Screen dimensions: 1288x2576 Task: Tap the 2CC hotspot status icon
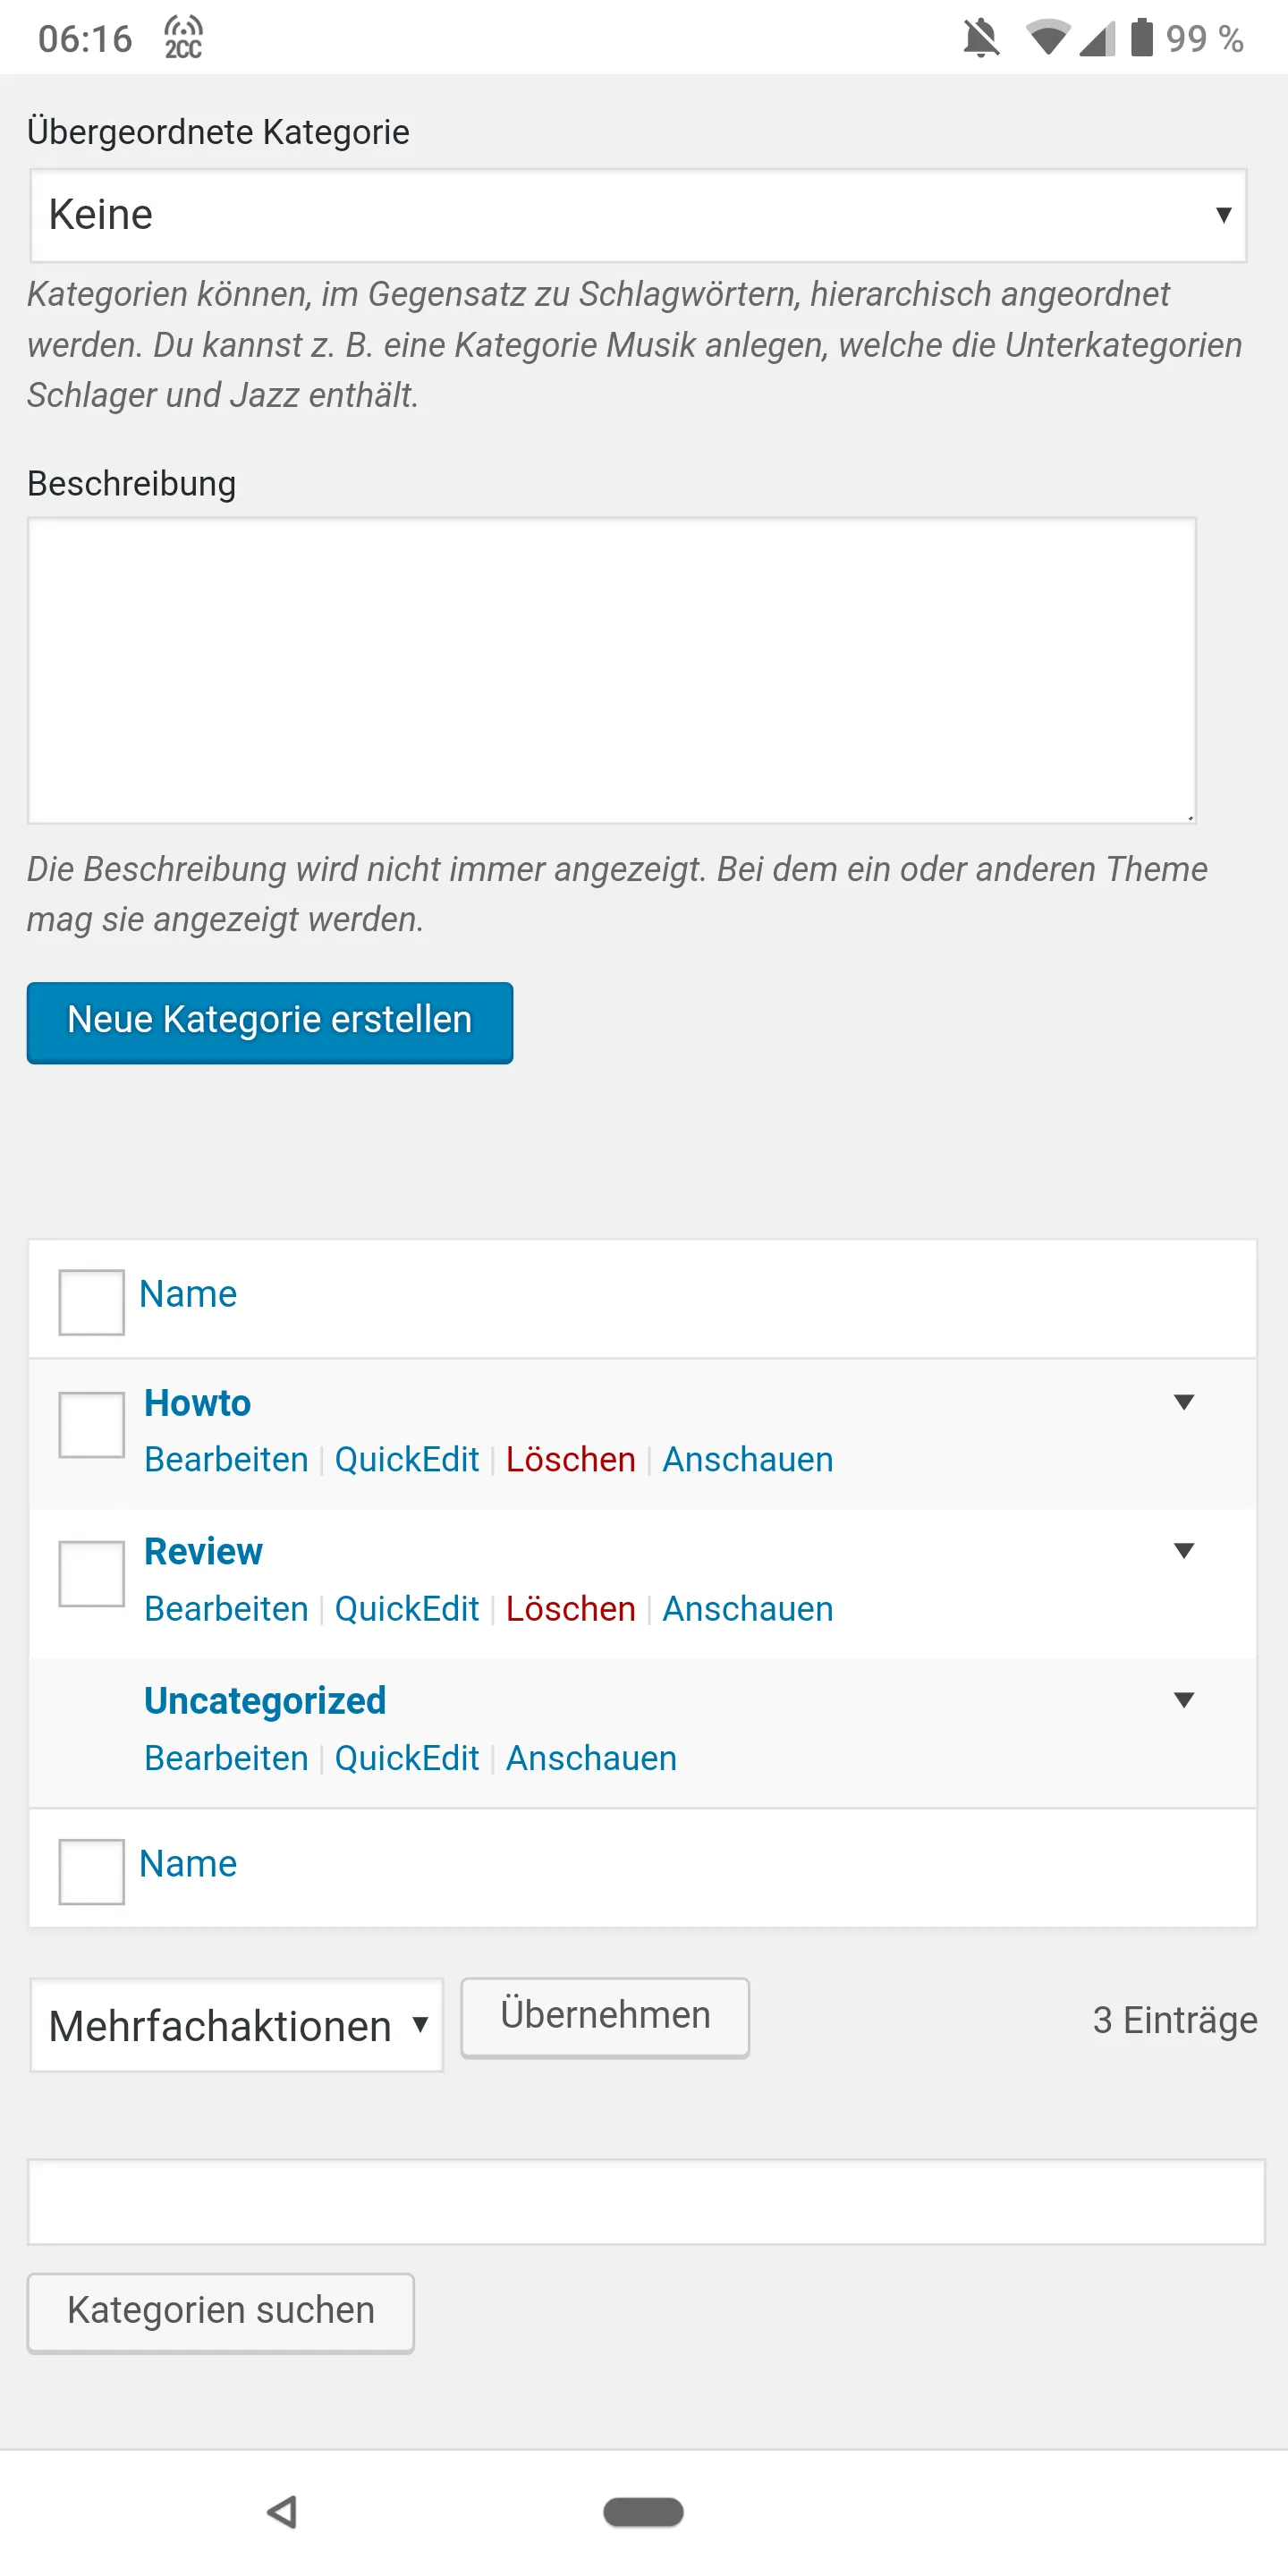click(184, 38)
